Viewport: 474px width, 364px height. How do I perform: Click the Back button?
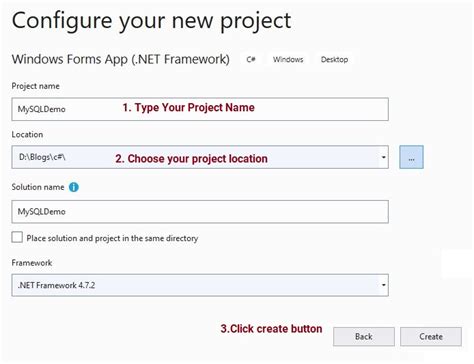[364, 337]
